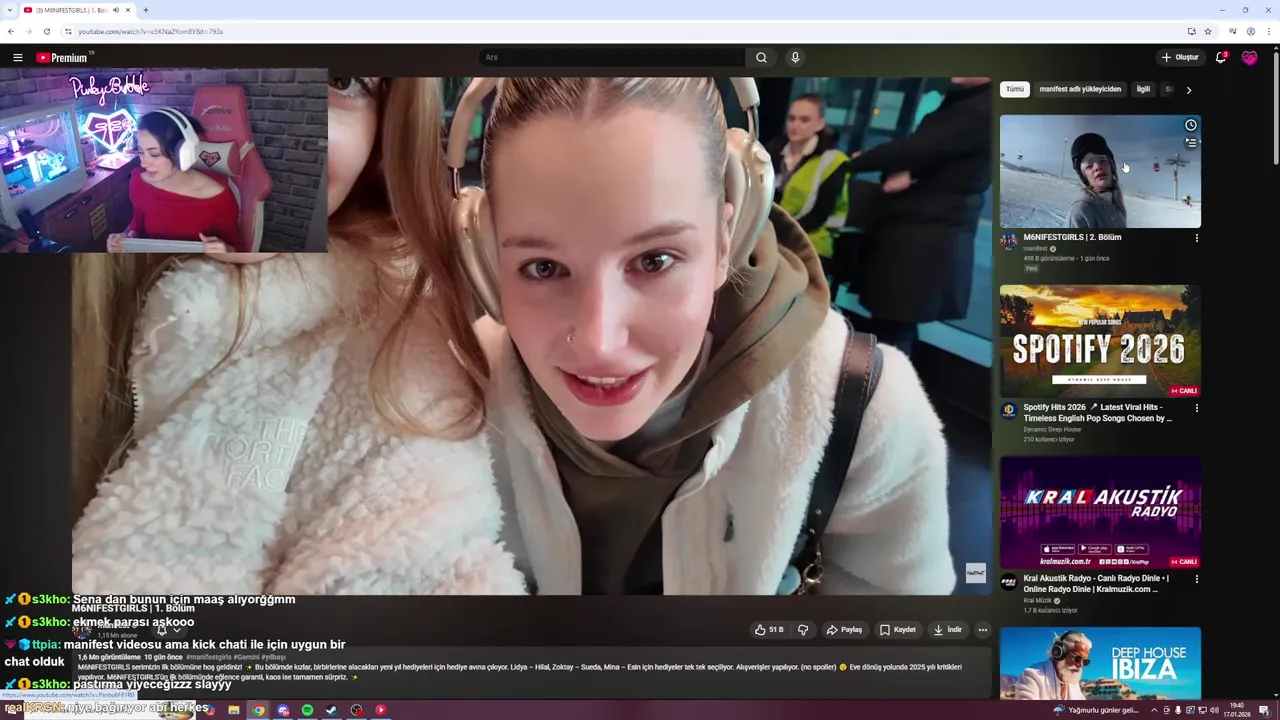1280x720 pixels.
Task: Open Kral Müzik channel avatar
Action: (1009, 581)
